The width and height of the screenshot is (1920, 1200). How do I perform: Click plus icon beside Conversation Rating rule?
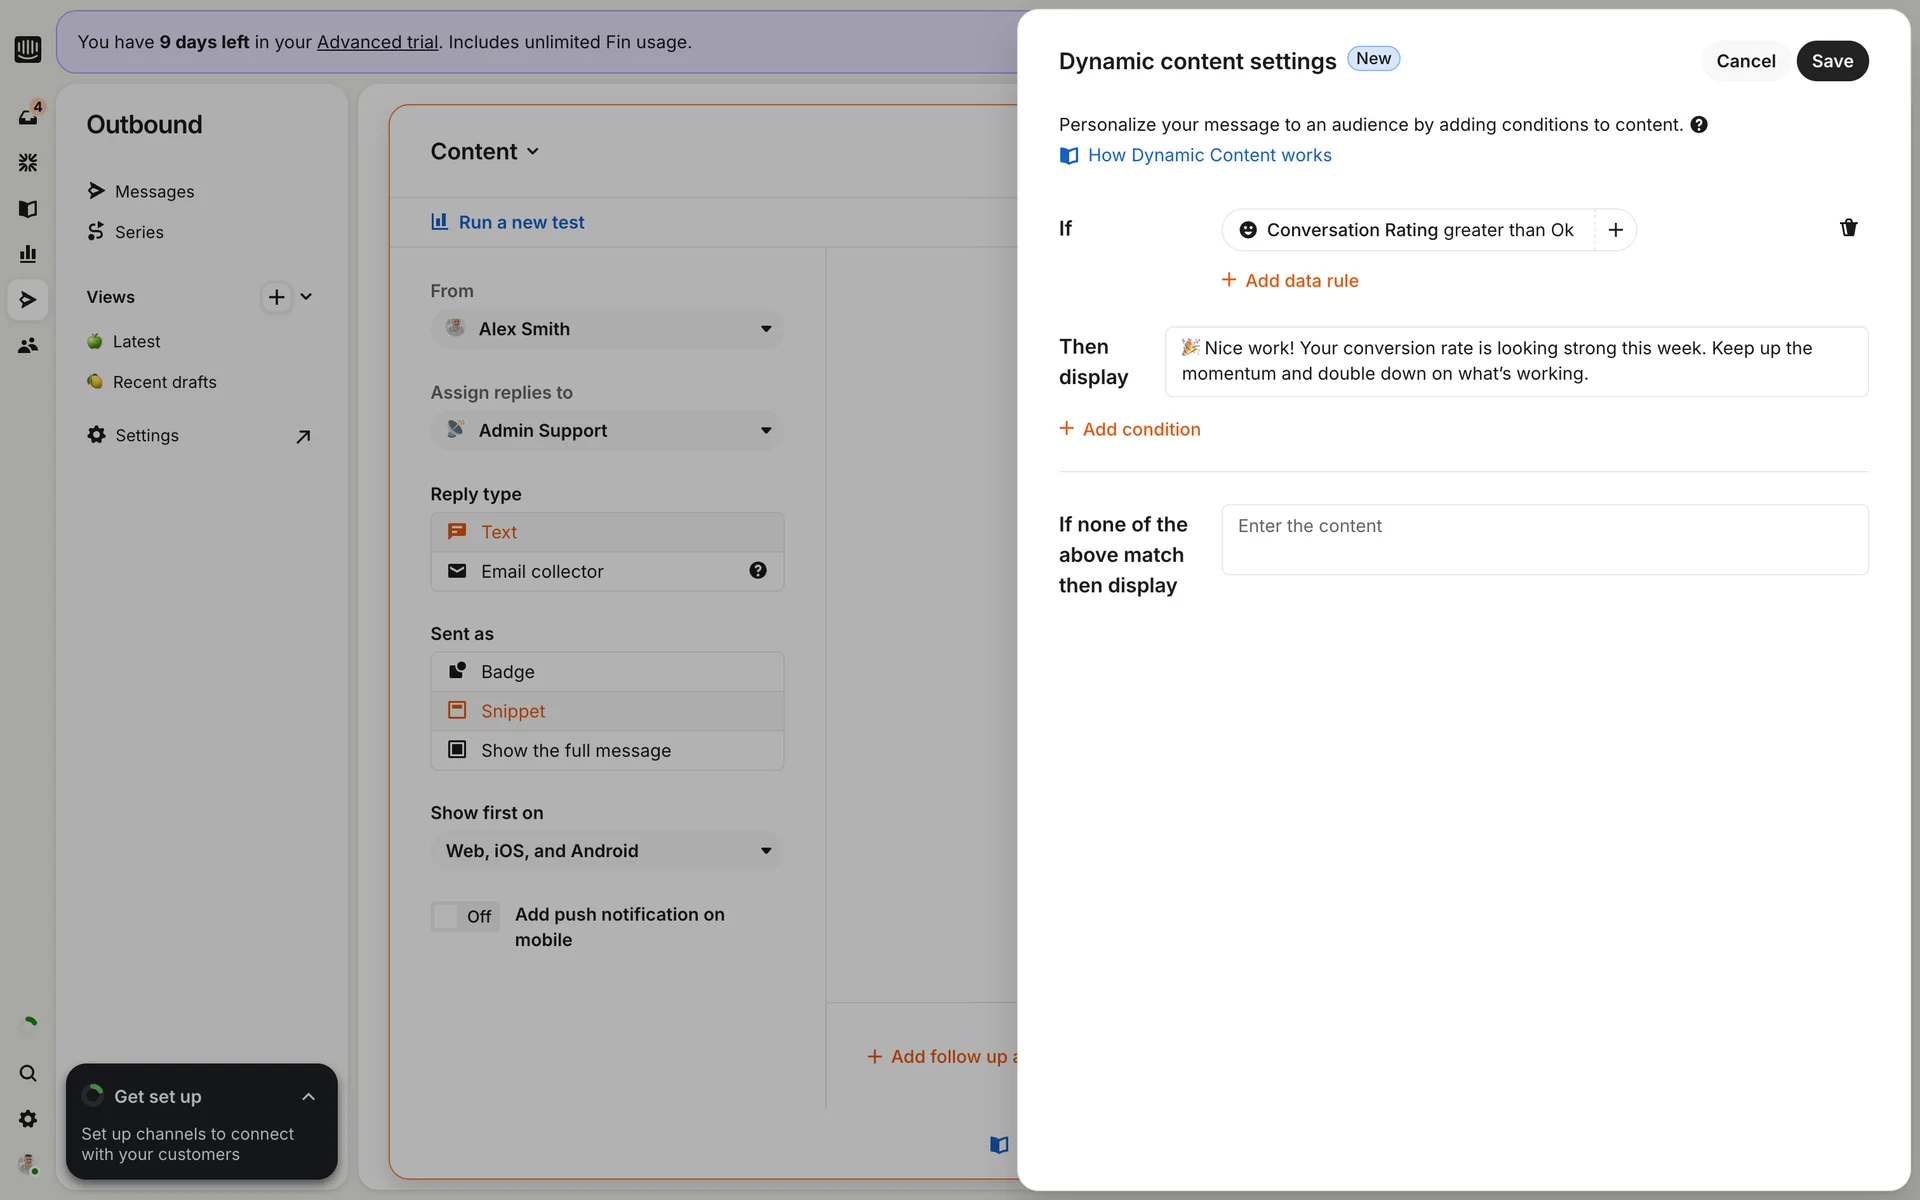coord(1615,230)
